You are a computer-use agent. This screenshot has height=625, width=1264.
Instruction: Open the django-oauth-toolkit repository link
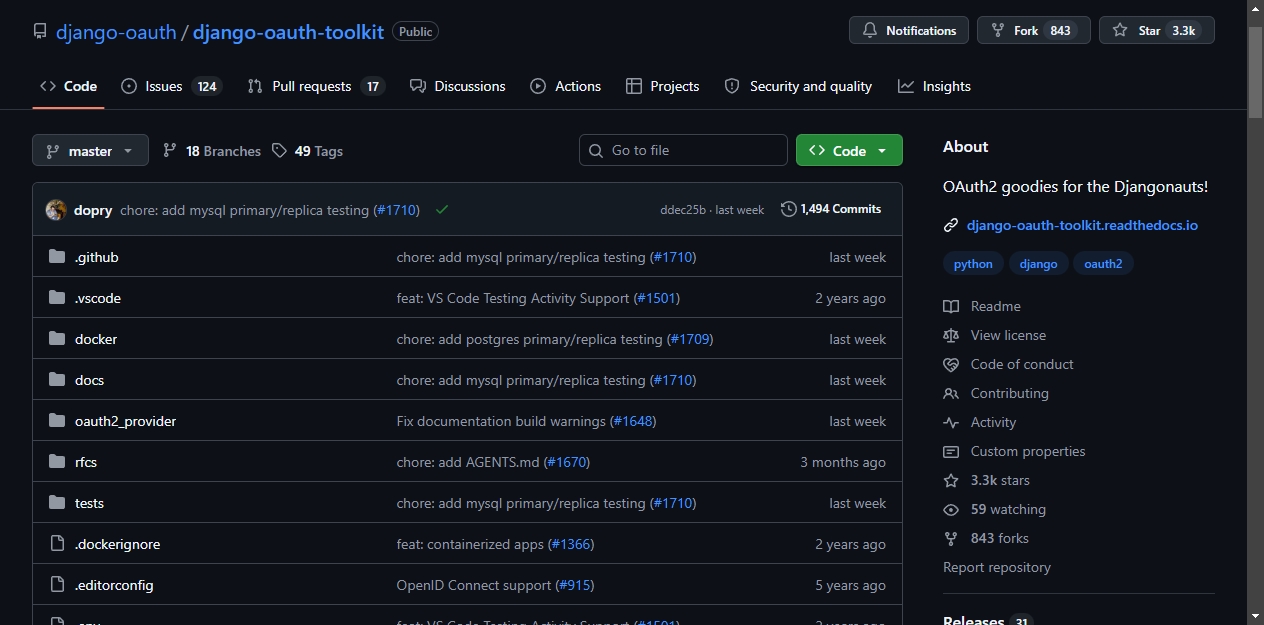288,31
